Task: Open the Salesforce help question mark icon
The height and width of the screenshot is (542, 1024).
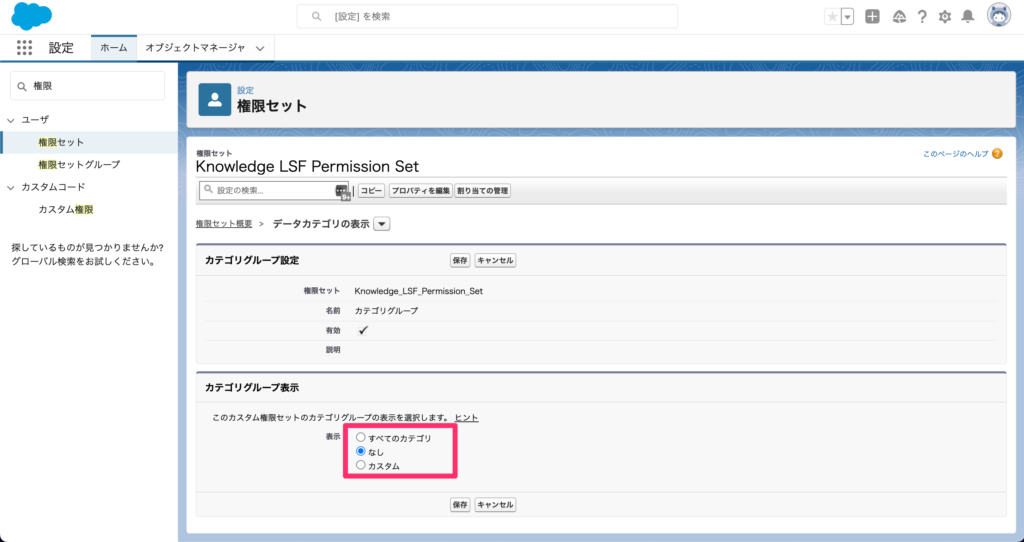Action: pos(922,16)
